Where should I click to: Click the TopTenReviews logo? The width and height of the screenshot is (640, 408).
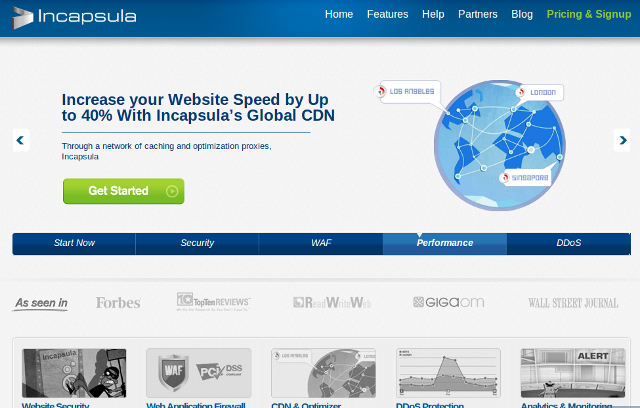point(213,302)
